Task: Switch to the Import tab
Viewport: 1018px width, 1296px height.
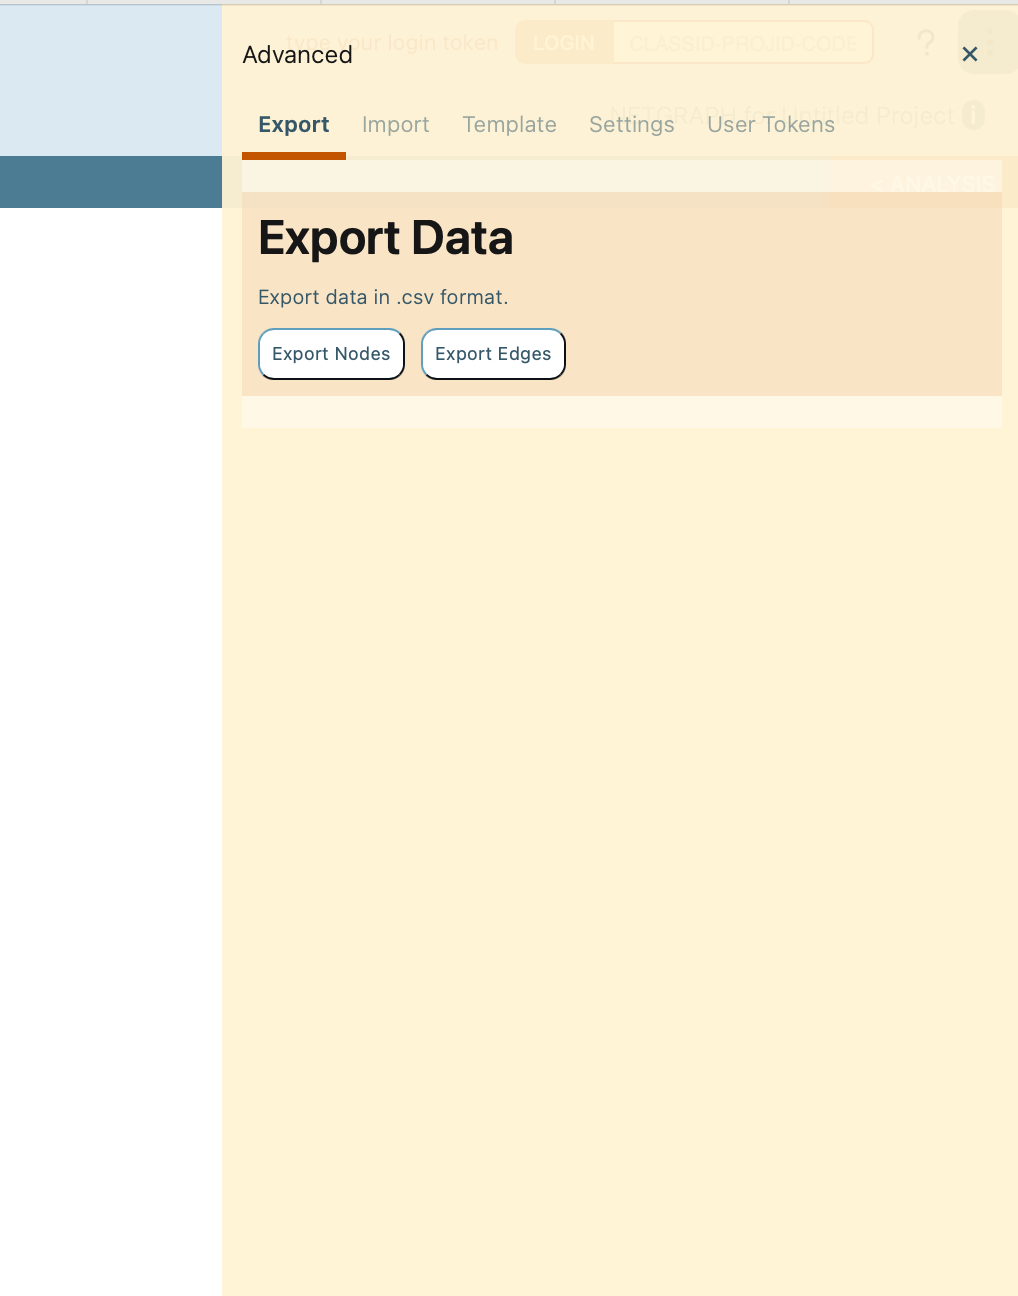Action: (395, 125)
